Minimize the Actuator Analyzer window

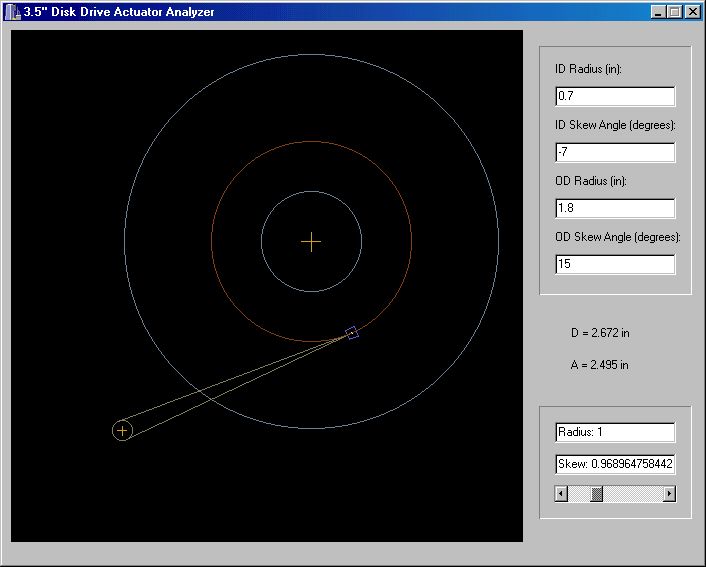658,12
